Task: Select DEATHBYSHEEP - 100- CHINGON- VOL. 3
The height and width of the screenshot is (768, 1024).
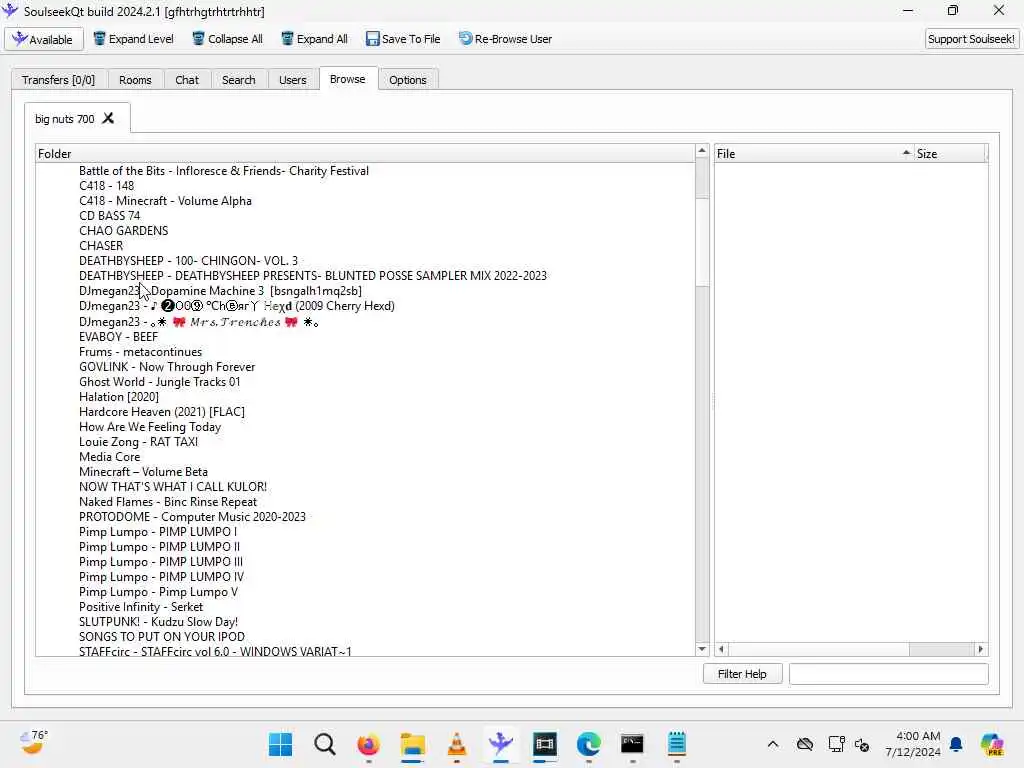Action: tap(188, 261)
